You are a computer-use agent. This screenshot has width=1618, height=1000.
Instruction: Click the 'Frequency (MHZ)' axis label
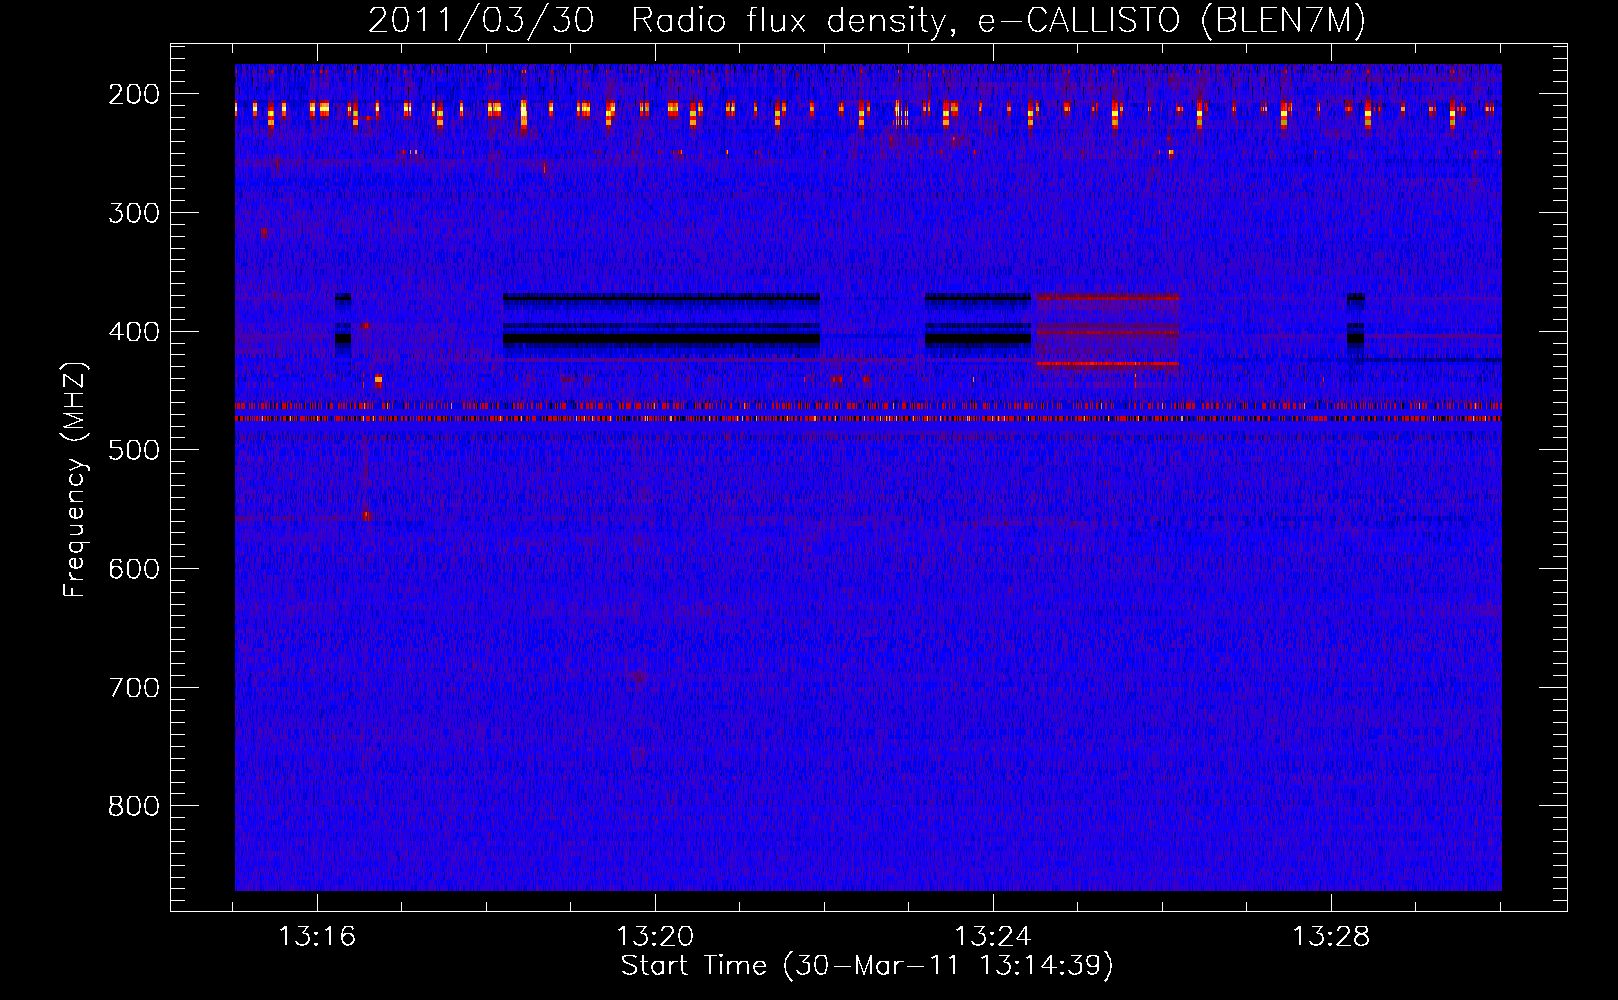[75, 479]
